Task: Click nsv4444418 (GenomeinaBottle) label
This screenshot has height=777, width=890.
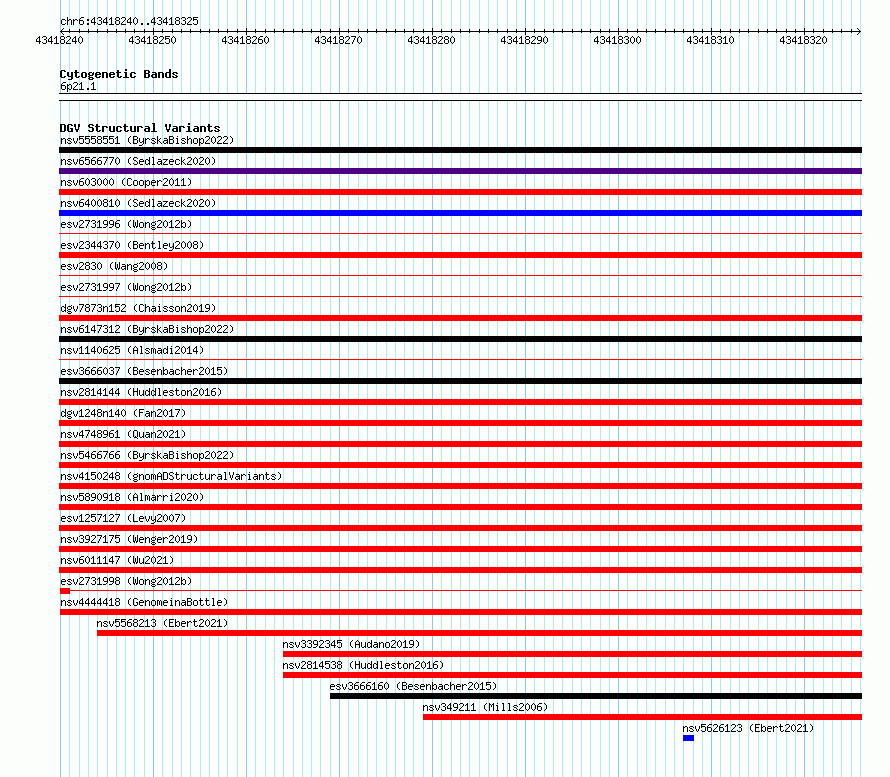Action: point(144,602)
